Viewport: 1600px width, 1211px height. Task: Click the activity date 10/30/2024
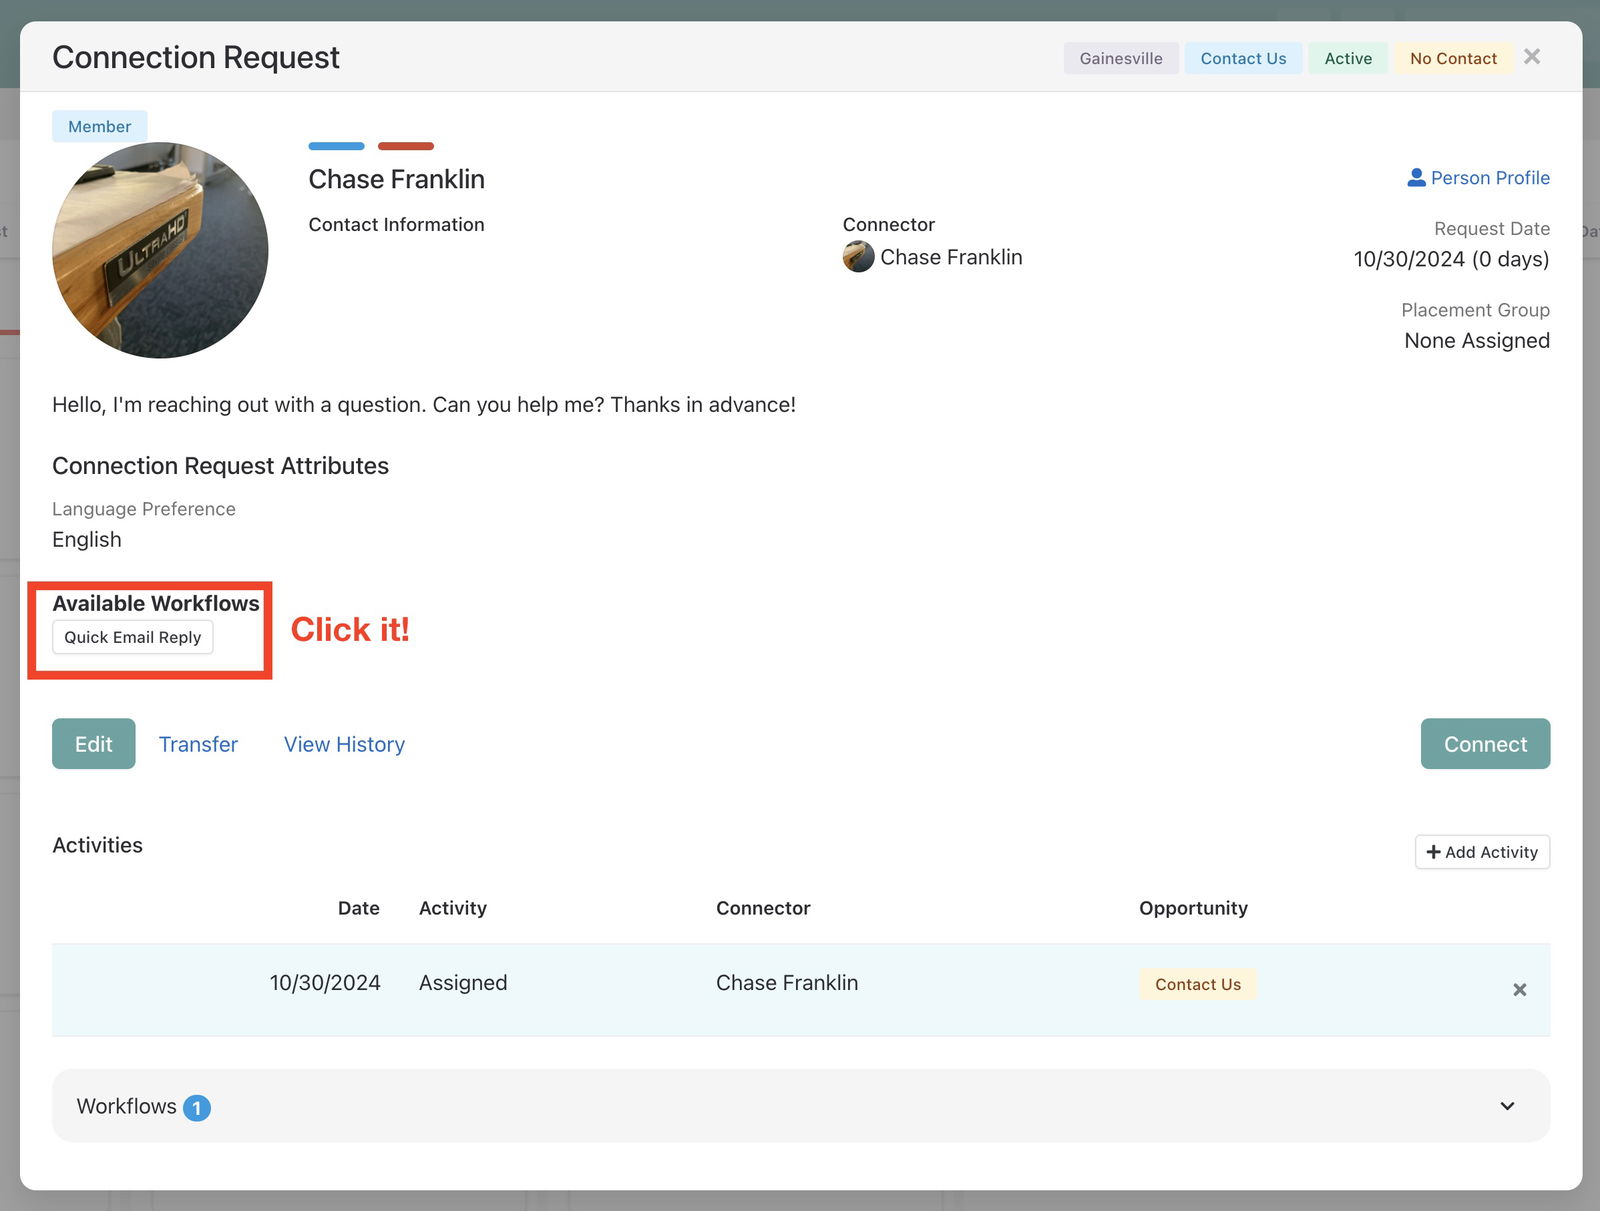pyautogui.click(x=325, y=983)
